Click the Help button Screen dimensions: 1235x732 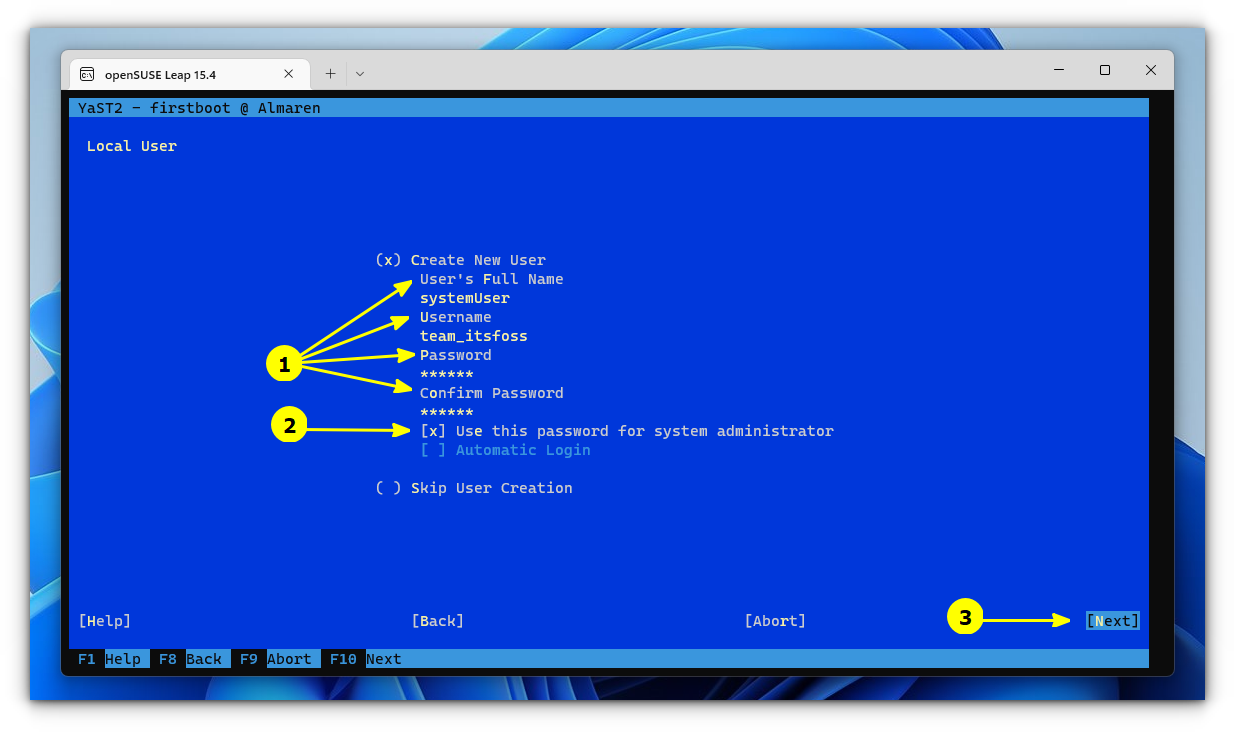point(104,620)
